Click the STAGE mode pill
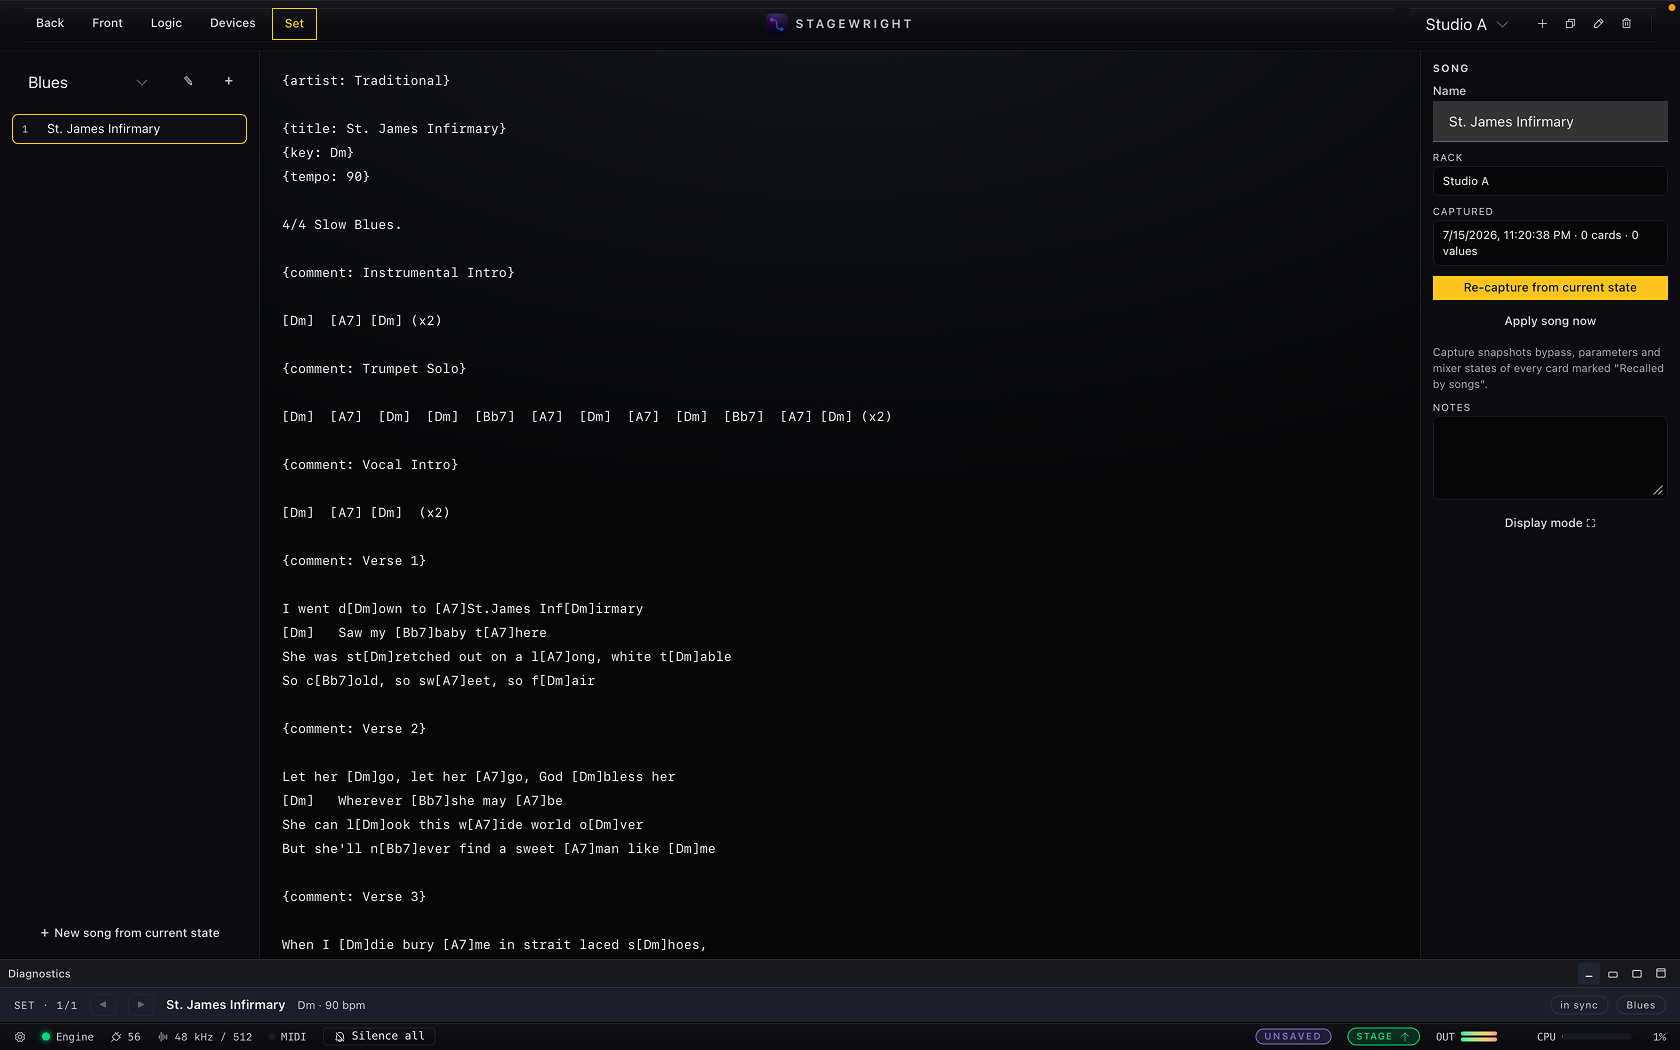 tap(1383, 1037)
